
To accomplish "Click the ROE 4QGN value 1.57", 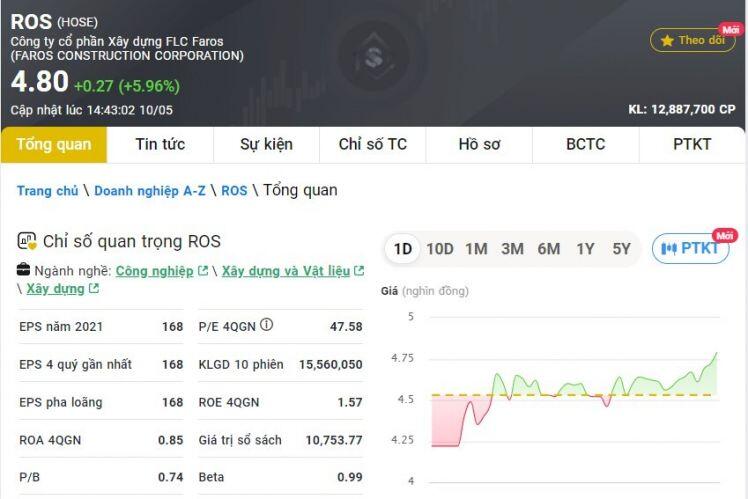I will 350,402.
